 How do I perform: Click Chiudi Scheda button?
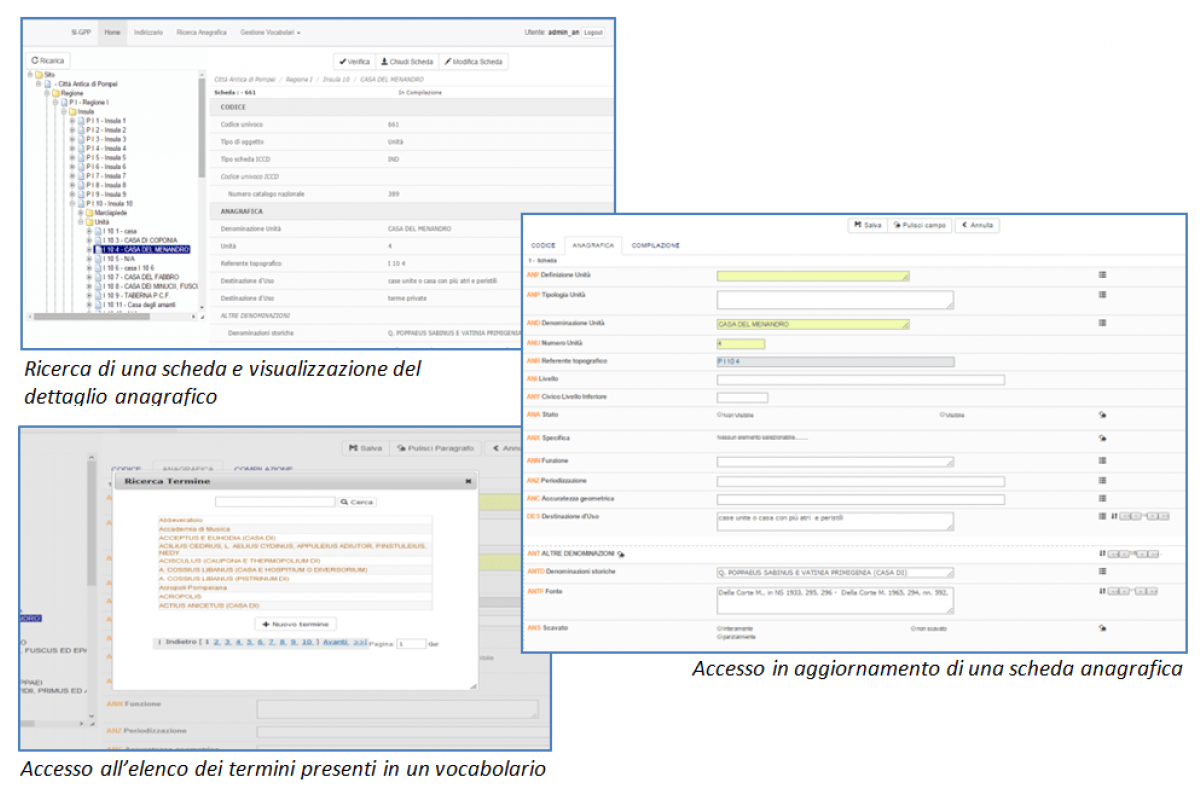coord(407,61)
